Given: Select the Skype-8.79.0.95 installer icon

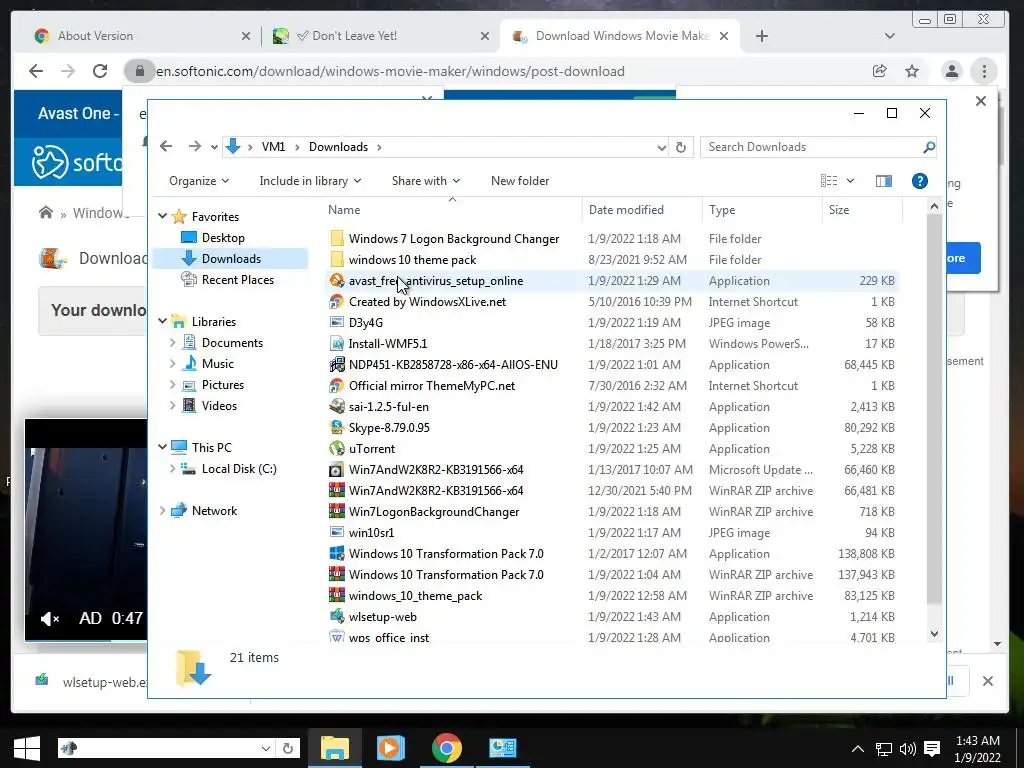Looking at the screenshot, I should pos(337,427).
